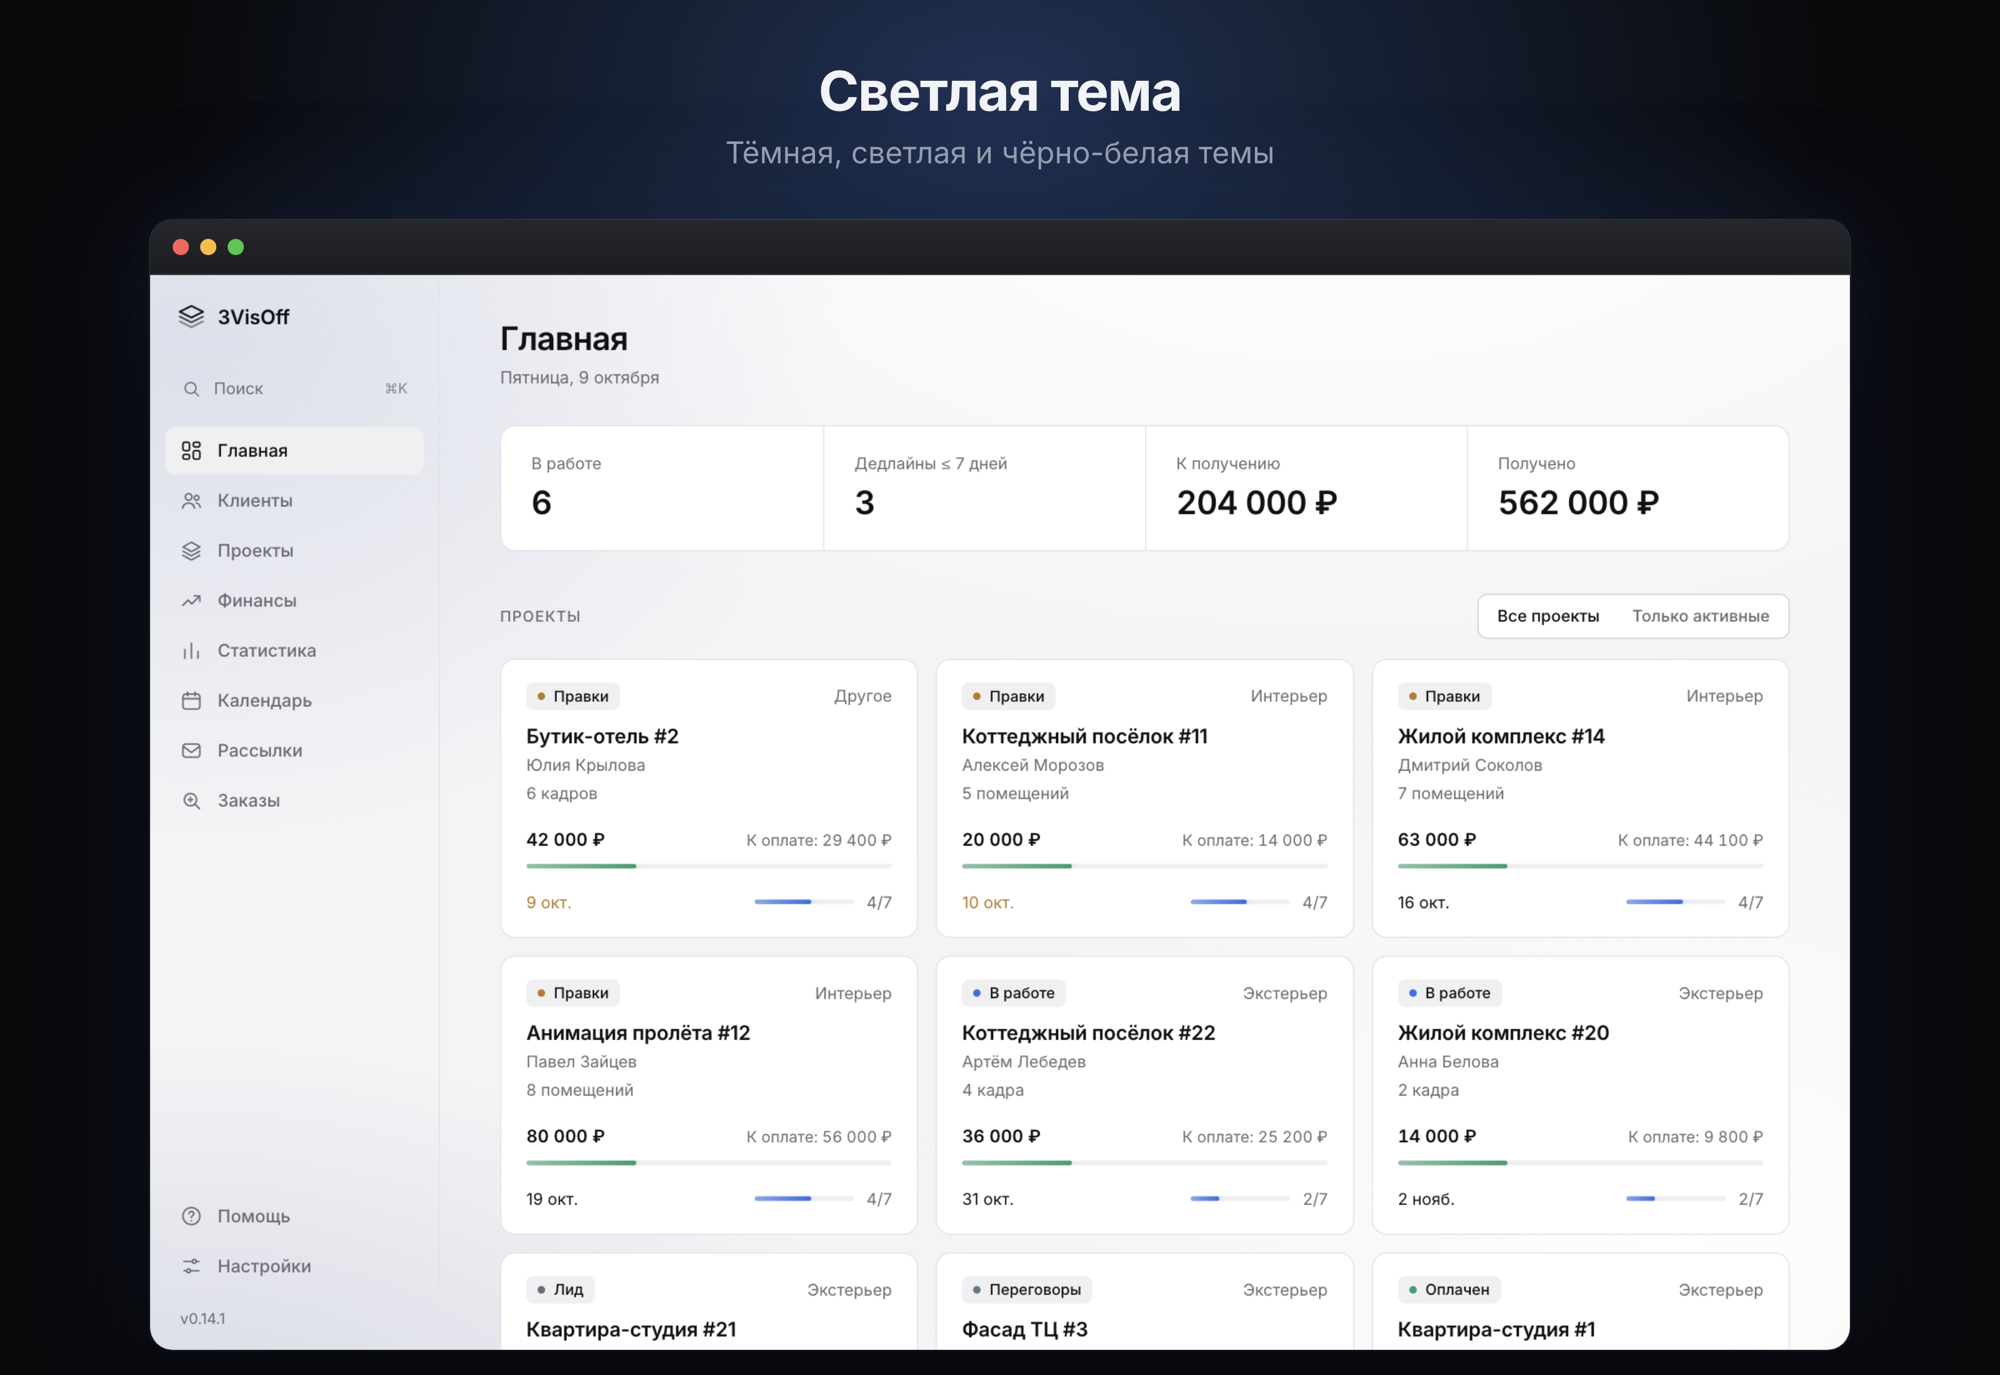Image resolution: width=2000 pixels, height=1375 pixels.
Task: Click client name Дмитрий Соколов
Action: (x=1470, y=765)
